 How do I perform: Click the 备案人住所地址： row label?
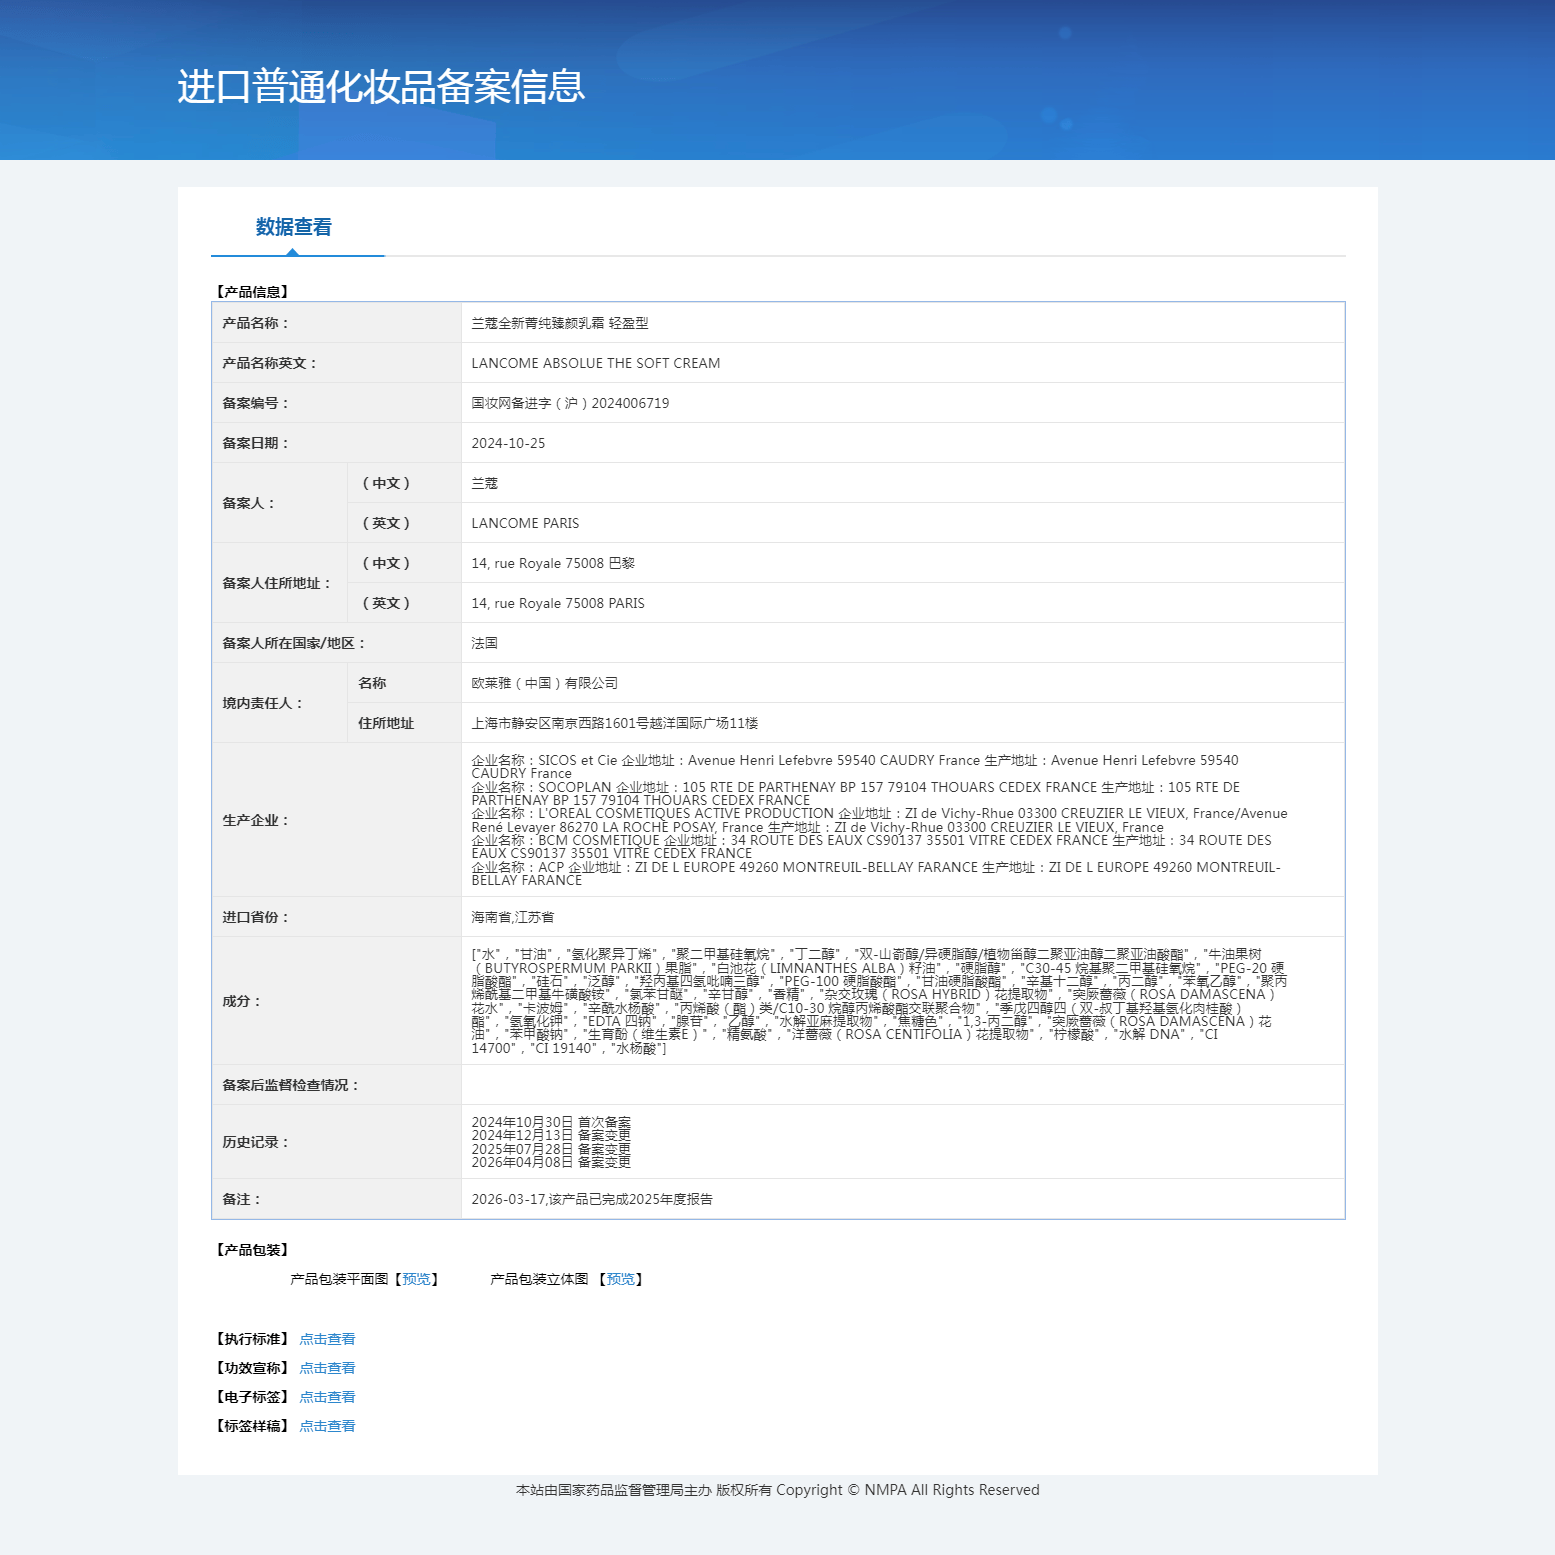point(277,583)
